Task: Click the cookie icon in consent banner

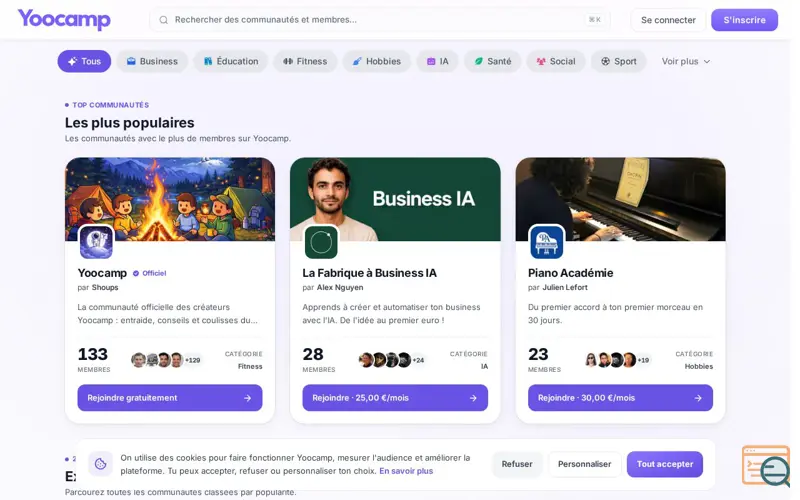Action: pos(101,464)
